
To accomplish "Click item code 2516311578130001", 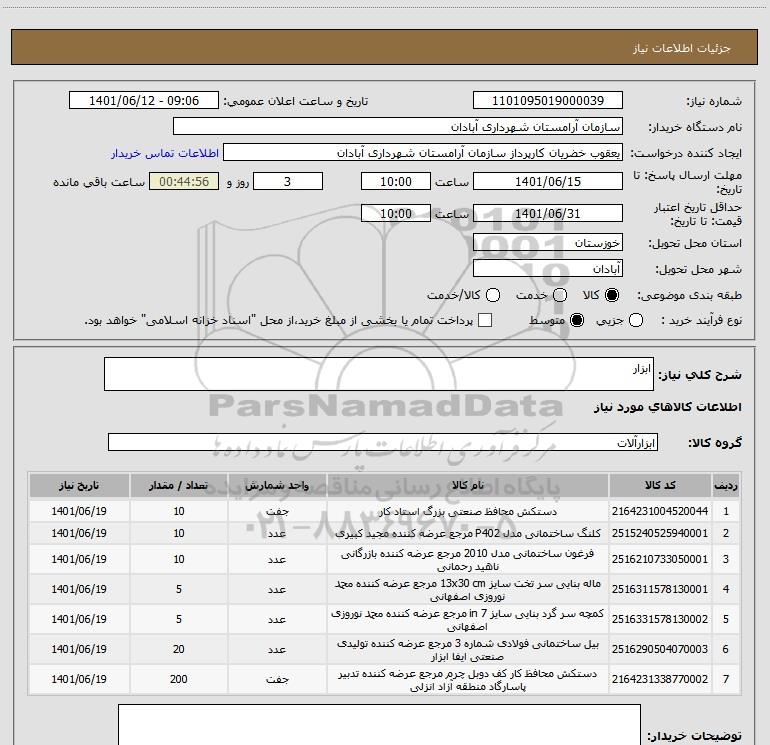I will pyautogui.click(x=660, y=589).
